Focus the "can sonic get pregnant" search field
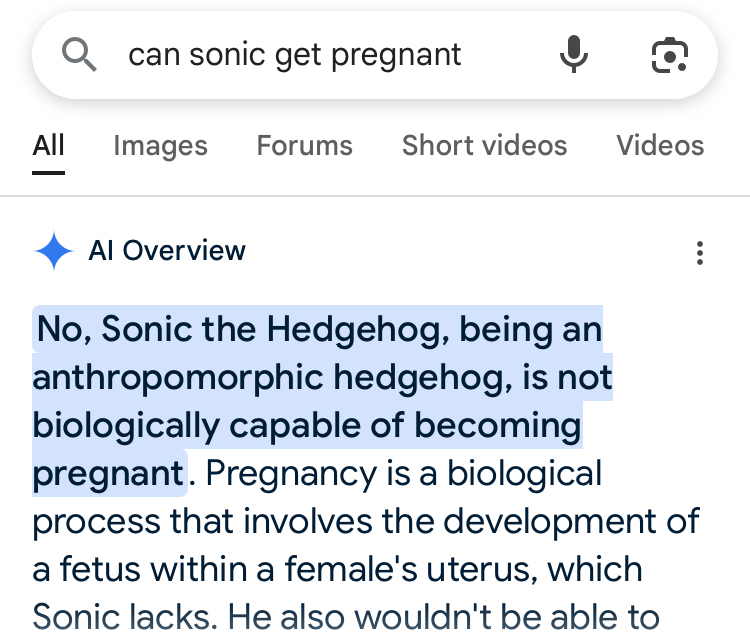 [295, 55]
